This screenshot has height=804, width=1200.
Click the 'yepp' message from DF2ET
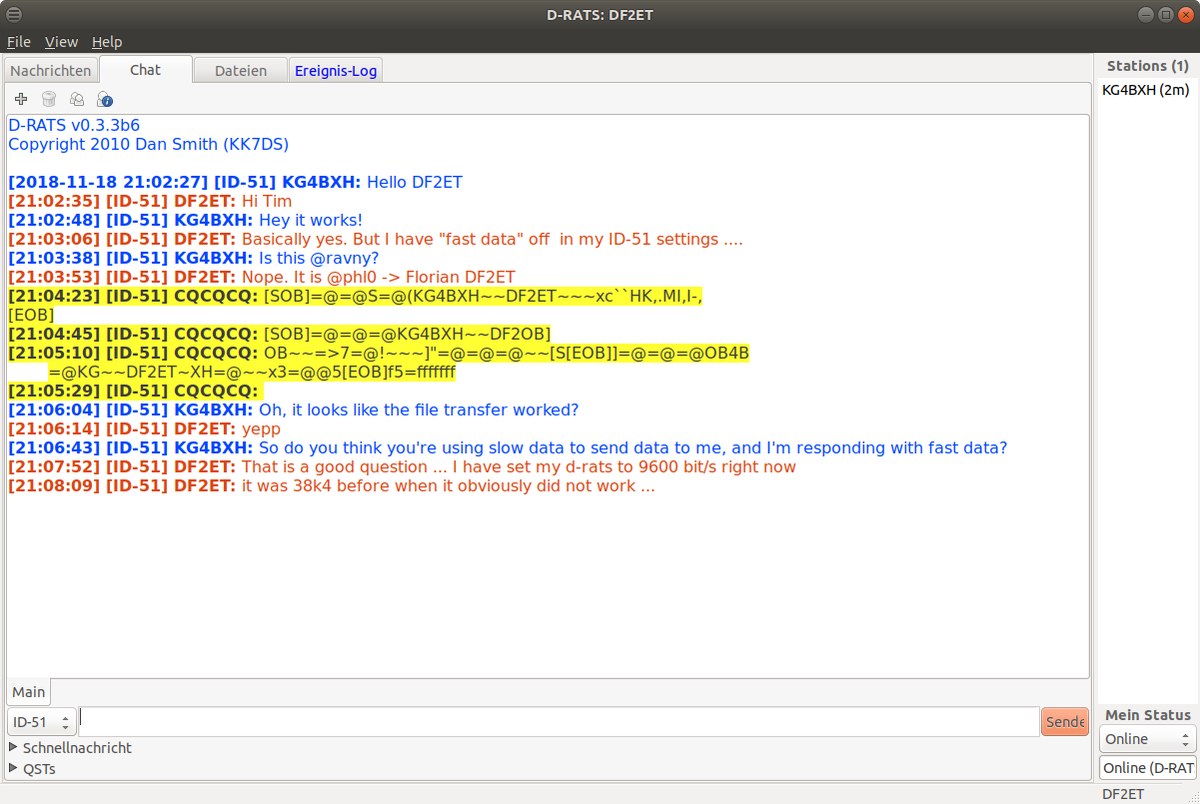[x=145, y=429]
